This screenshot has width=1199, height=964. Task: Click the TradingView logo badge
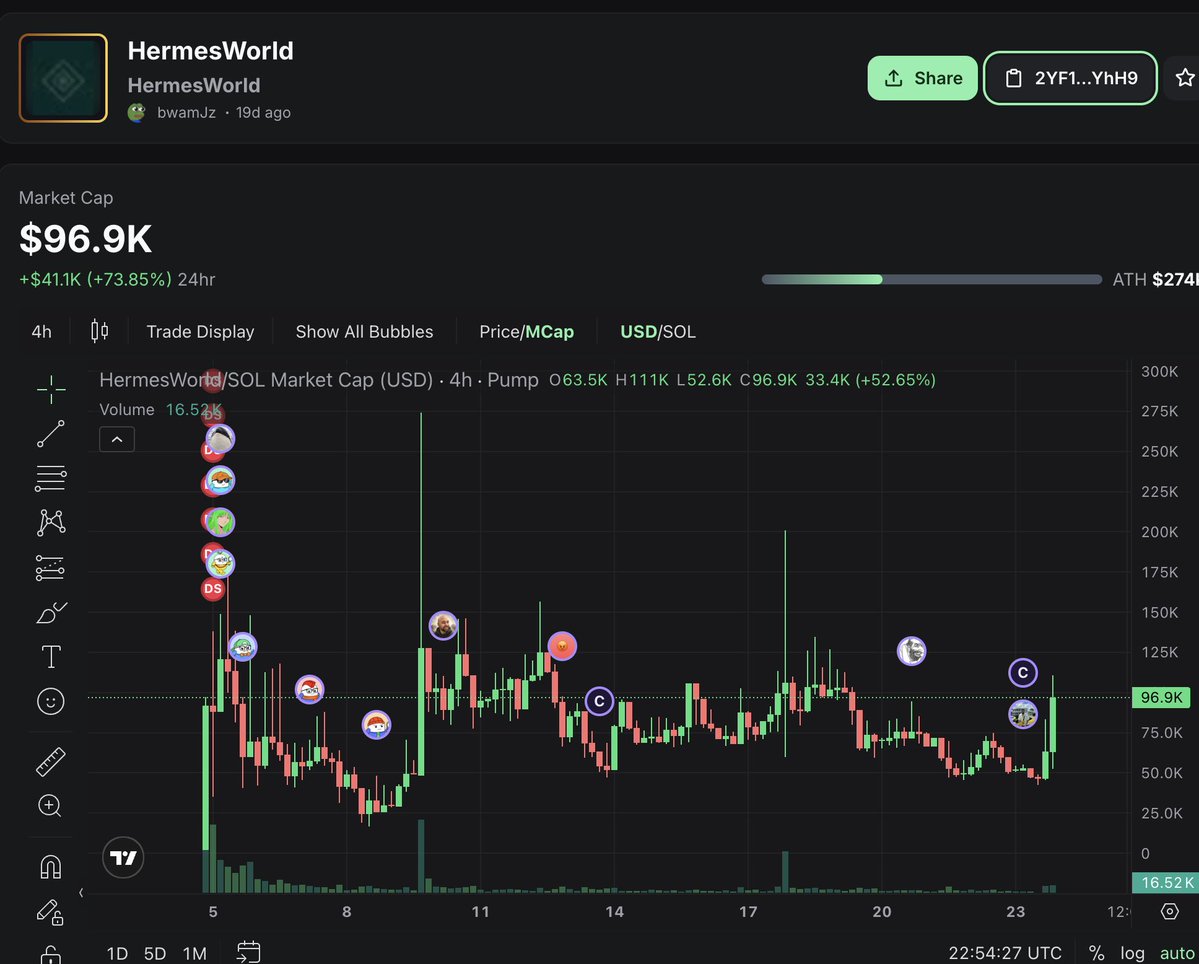click(123, 858)
